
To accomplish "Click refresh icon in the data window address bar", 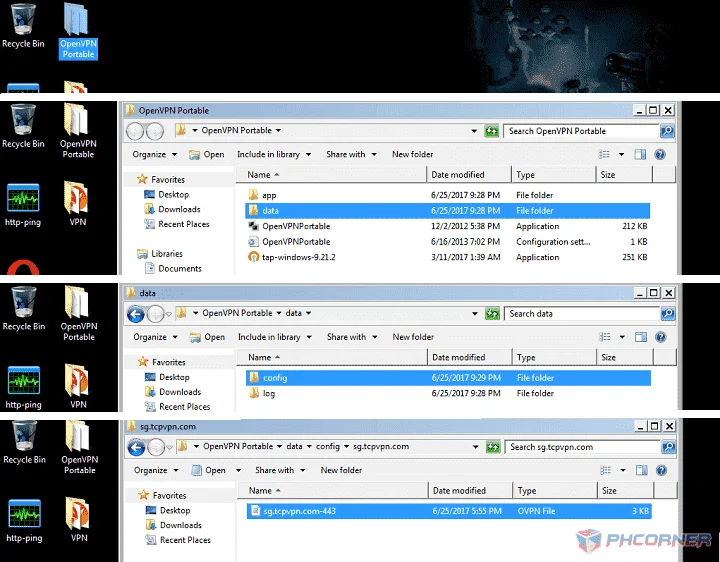I will pyautogui.click(x=492, y=314).
